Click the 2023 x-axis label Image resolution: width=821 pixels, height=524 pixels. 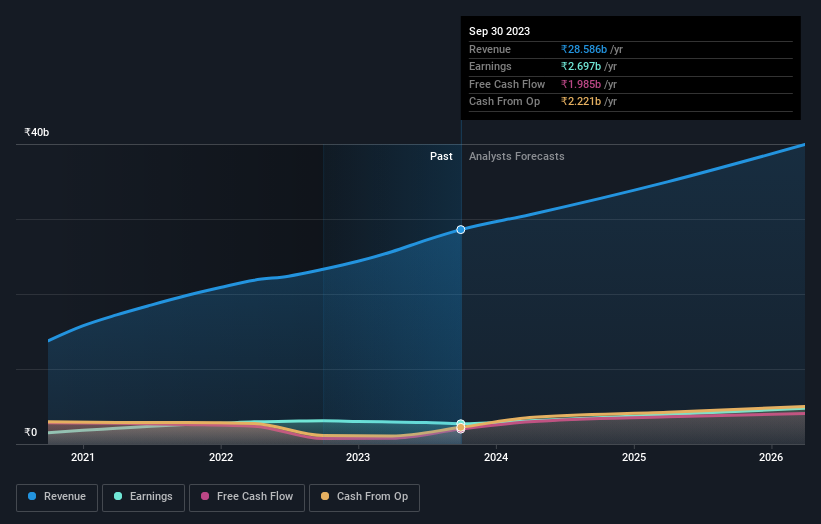point(358,458)
